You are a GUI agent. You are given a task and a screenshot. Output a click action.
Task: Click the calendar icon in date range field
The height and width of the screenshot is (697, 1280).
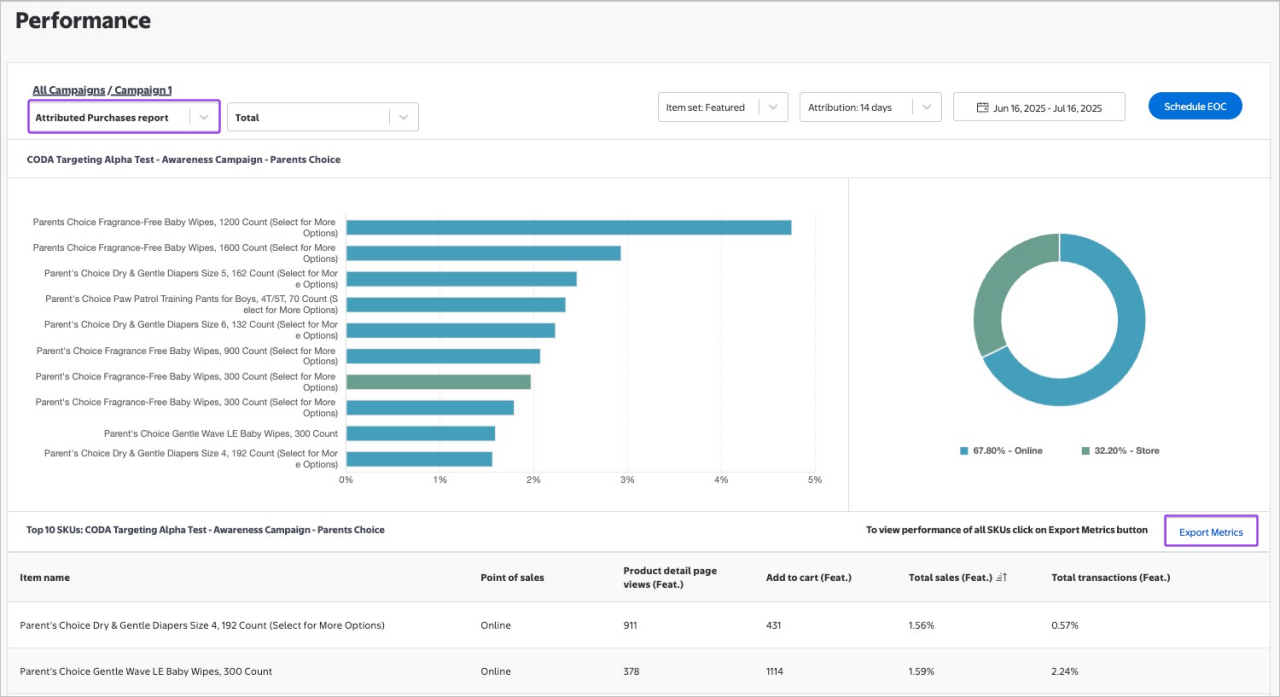[x=982, y=108]
